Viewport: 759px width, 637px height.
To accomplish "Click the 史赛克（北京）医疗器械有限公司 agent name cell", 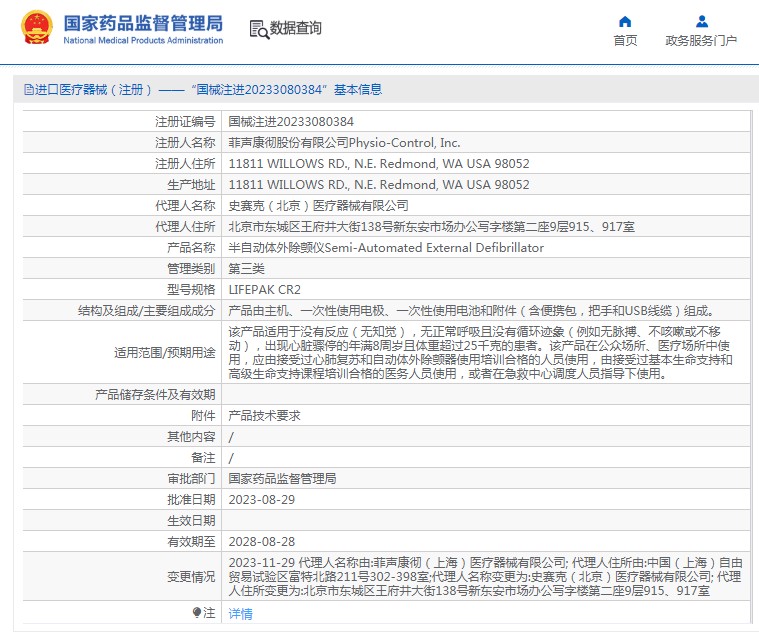I will pos(318,205).
